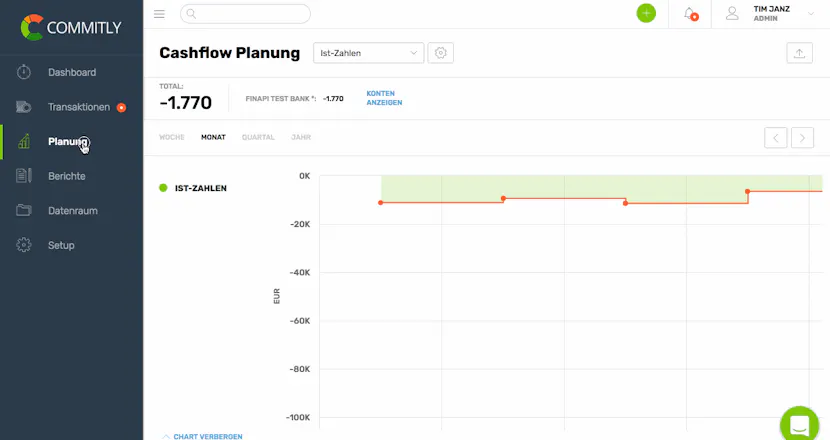
Task: Click Konten Anzeigen link
Action: click(384, 98)
